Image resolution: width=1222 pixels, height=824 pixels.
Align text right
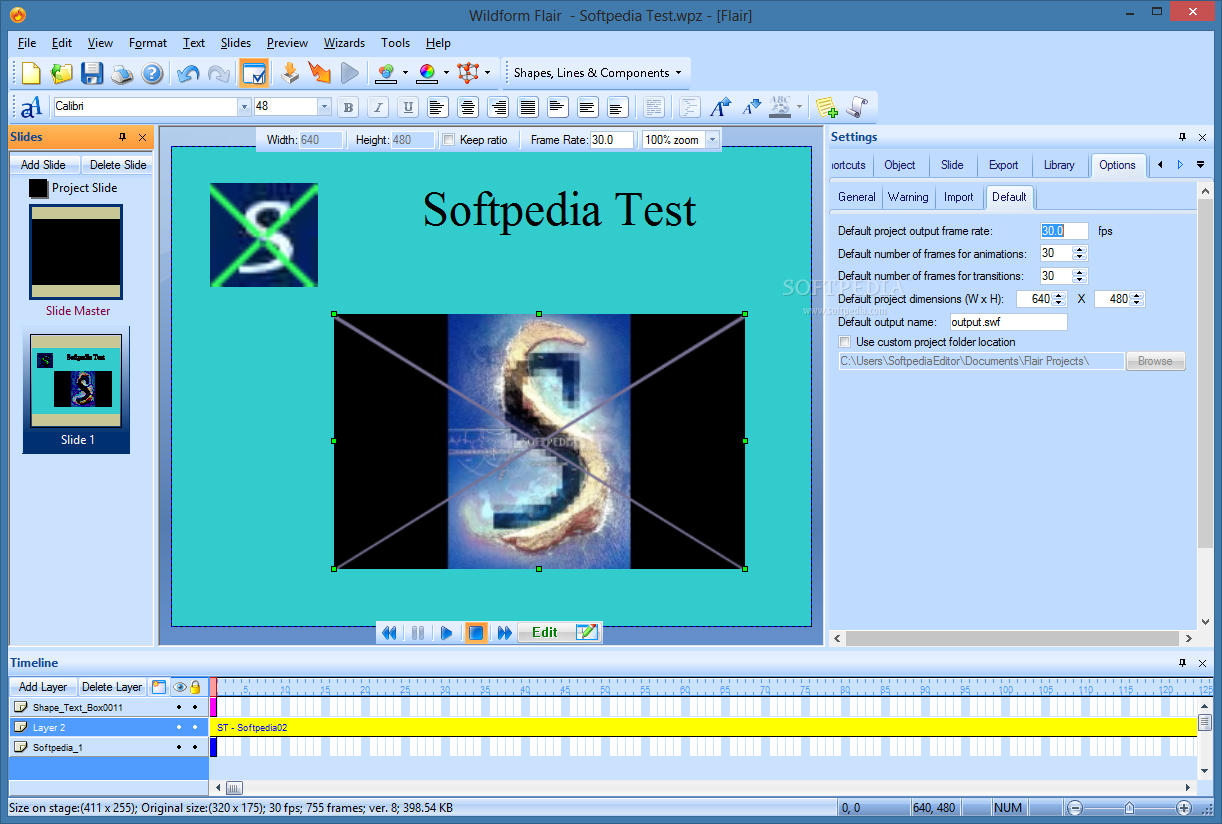(498, 107)
